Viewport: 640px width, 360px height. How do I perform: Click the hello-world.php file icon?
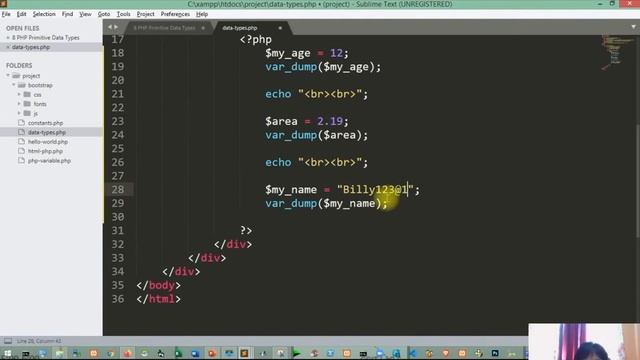point(22,142)
